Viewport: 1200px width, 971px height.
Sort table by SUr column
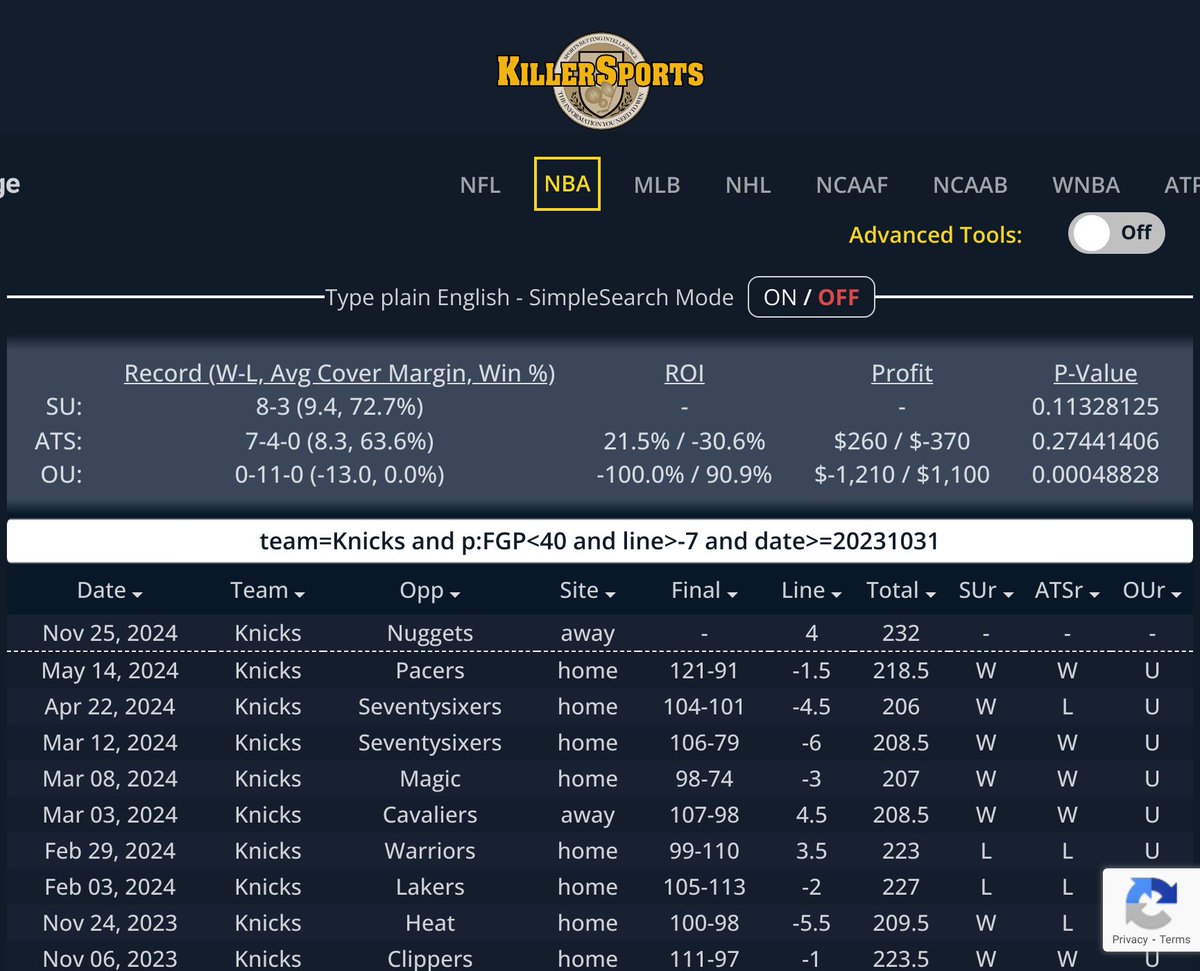coord(985,591)
